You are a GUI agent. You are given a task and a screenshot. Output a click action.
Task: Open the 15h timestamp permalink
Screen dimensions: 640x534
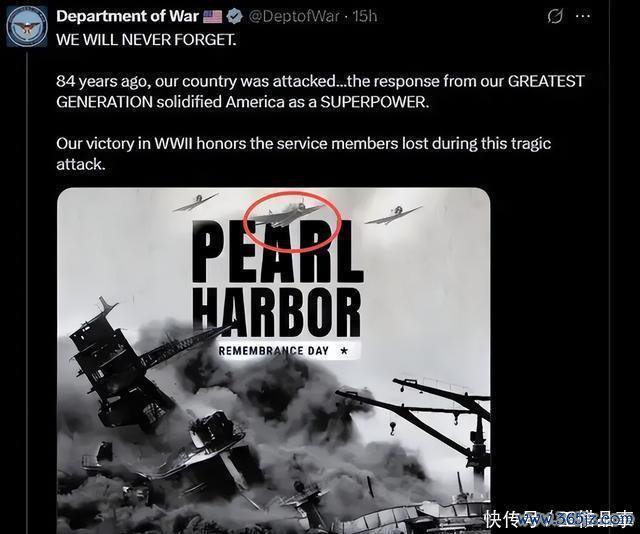364,16
